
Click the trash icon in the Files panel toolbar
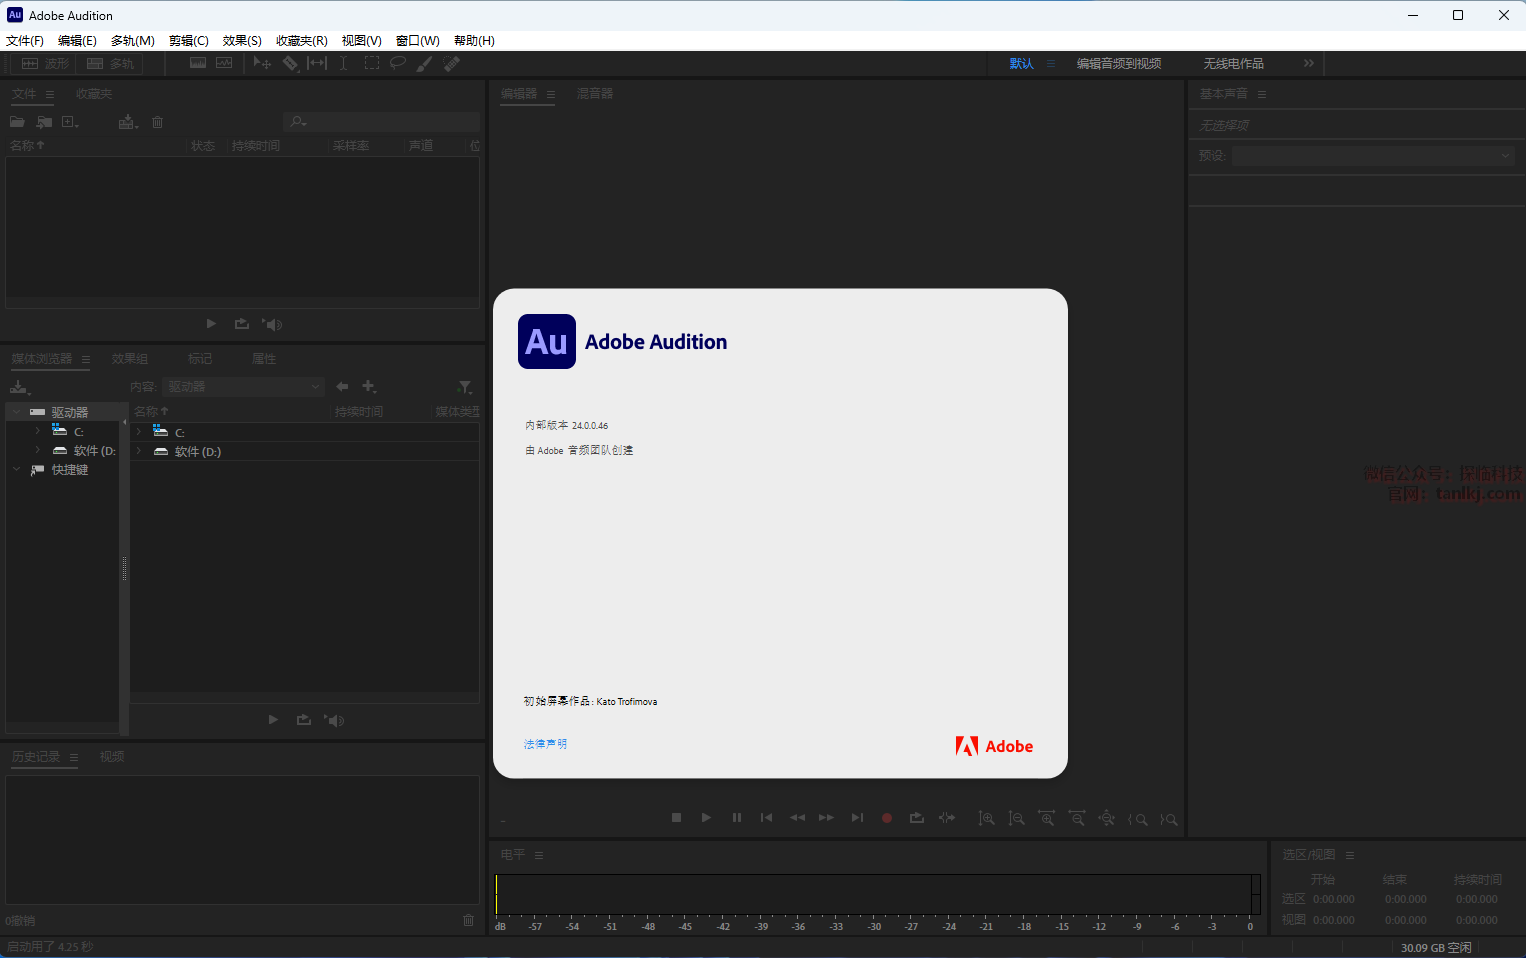coord(157,122)
